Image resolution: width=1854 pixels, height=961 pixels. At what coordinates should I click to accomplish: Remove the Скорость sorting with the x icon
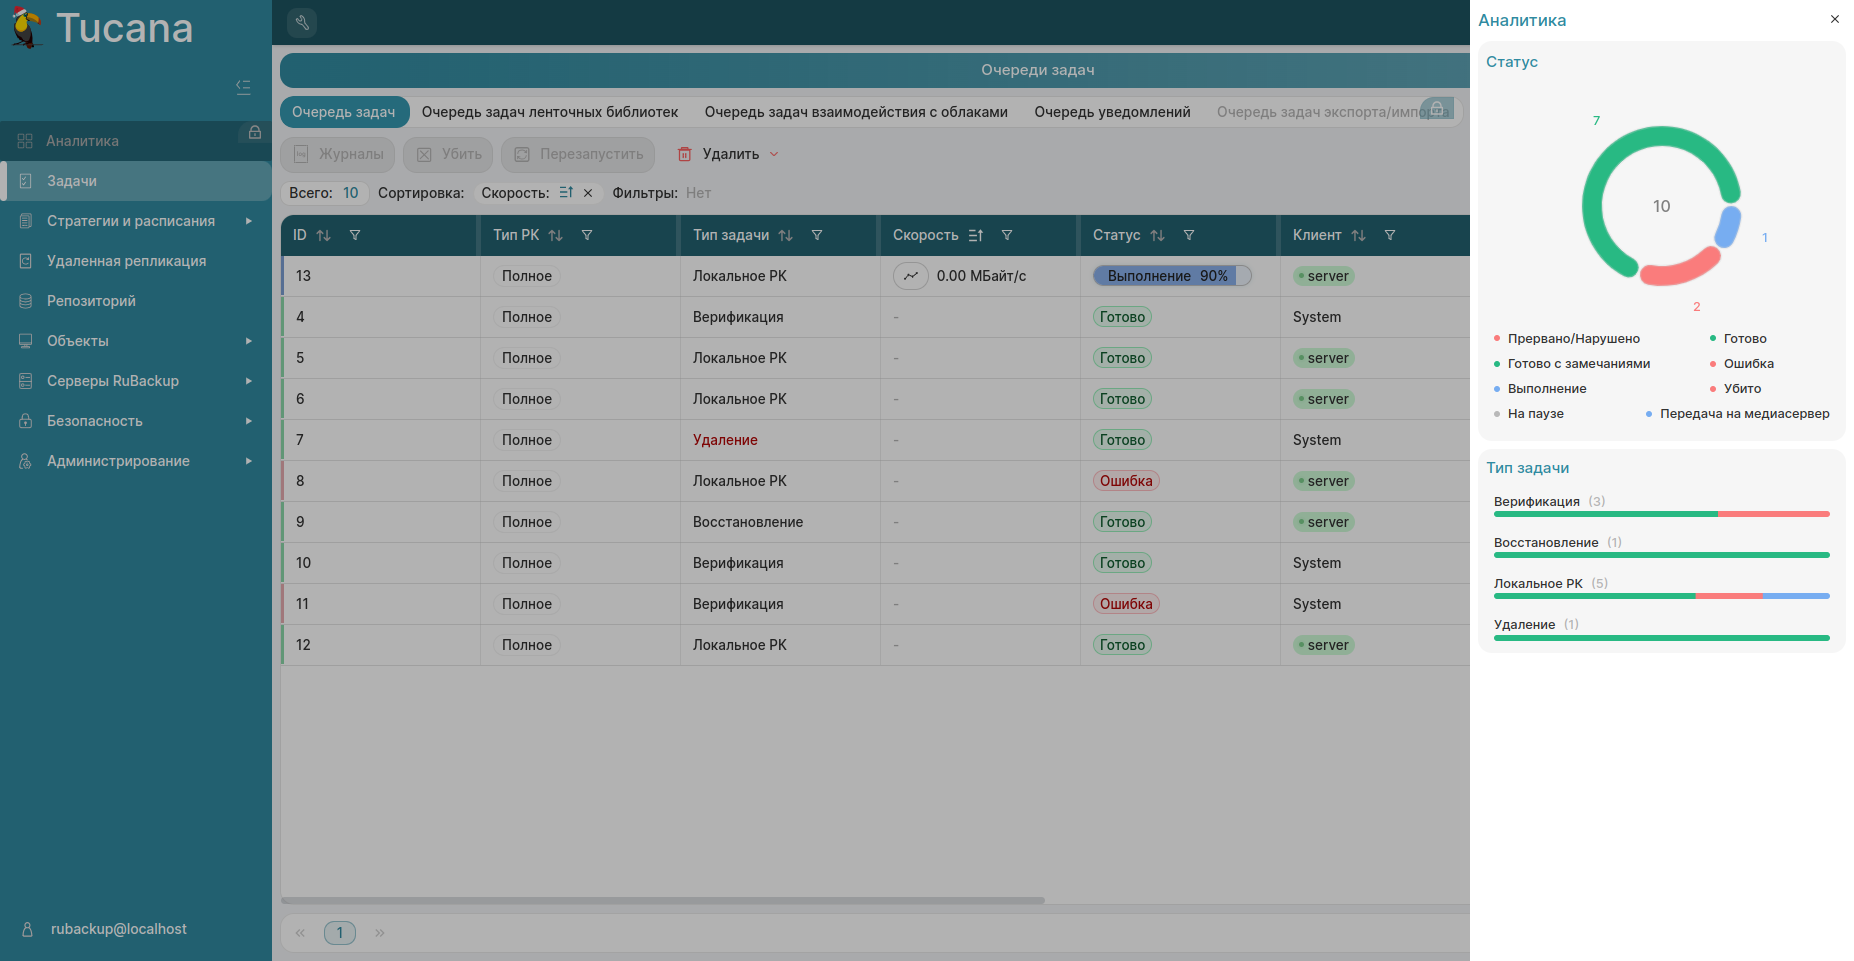(588, 193)
